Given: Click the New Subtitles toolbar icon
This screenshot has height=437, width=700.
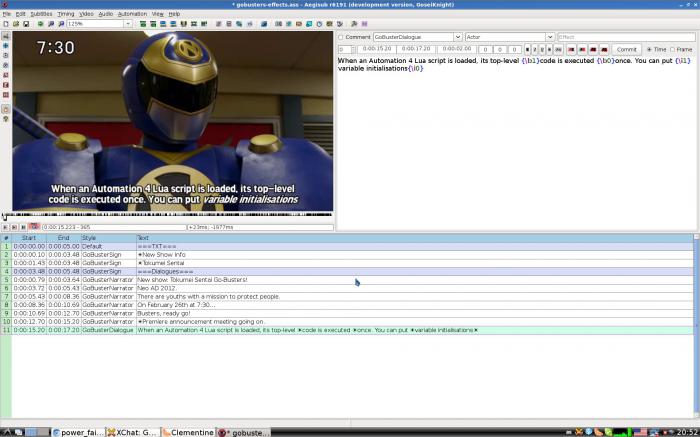Looking at the screenshot, I should [6, 24].
